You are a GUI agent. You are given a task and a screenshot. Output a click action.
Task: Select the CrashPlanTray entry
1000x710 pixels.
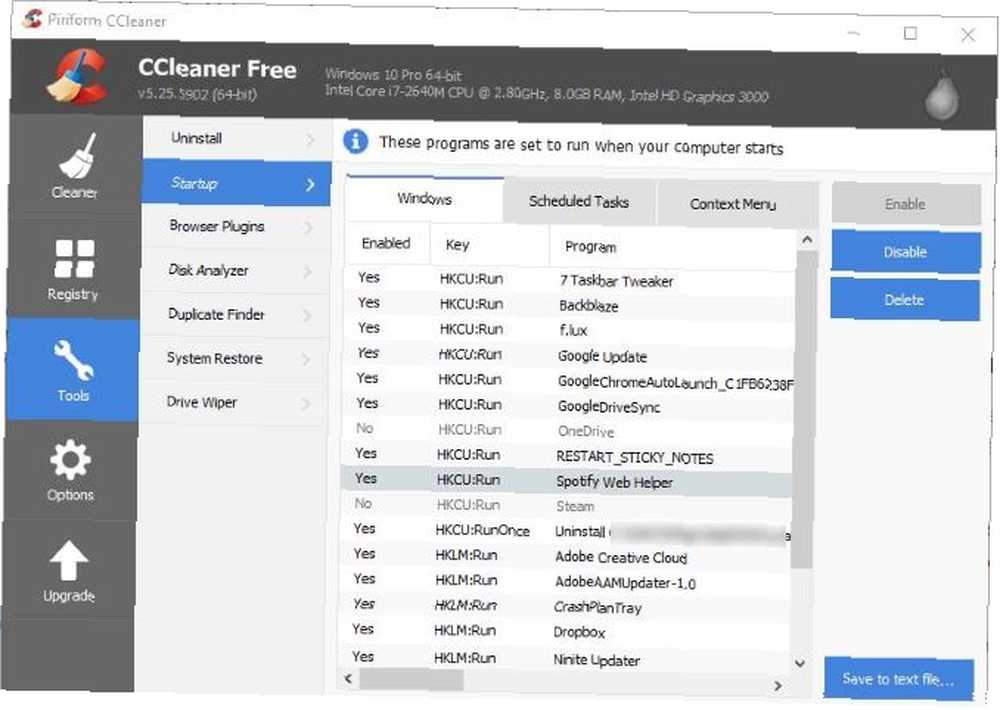tap(565, 605)
